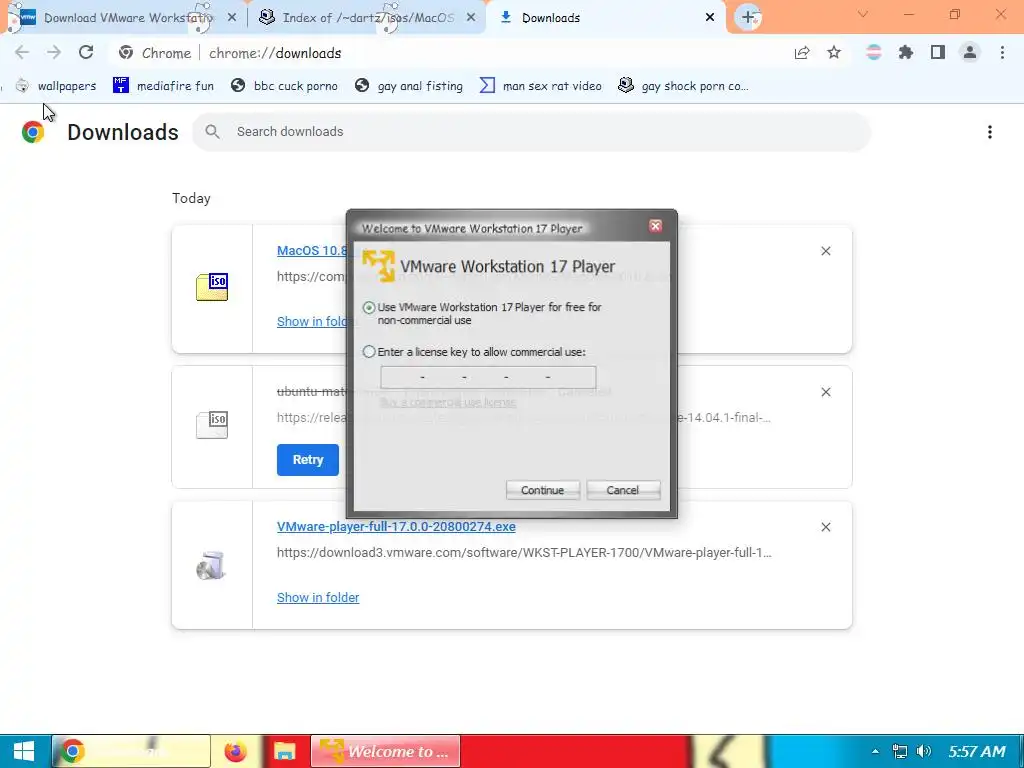This screenshot has height=768, width=1024.
Task: Open File Explorer from the taskbar
Action: coord(284,752)
